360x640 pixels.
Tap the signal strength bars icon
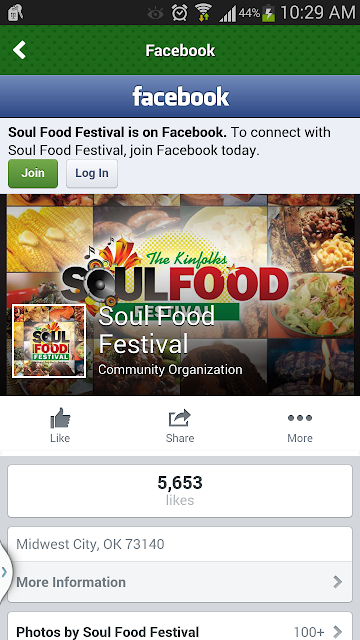(x=227, y=13)
